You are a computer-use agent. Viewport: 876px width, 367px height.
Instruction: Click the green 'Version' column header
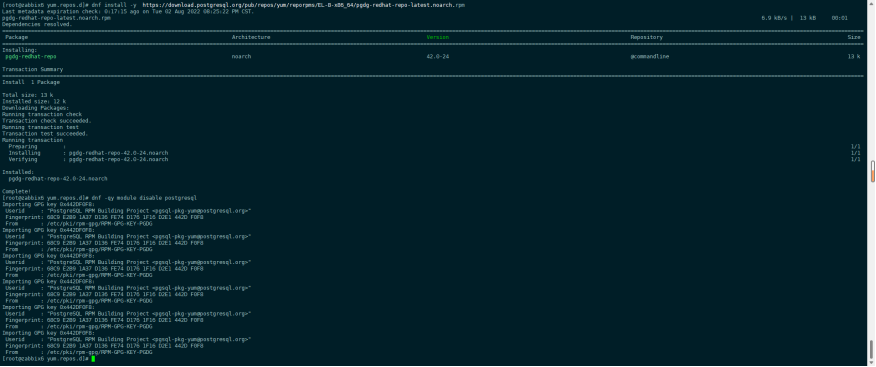click(437, 37)
